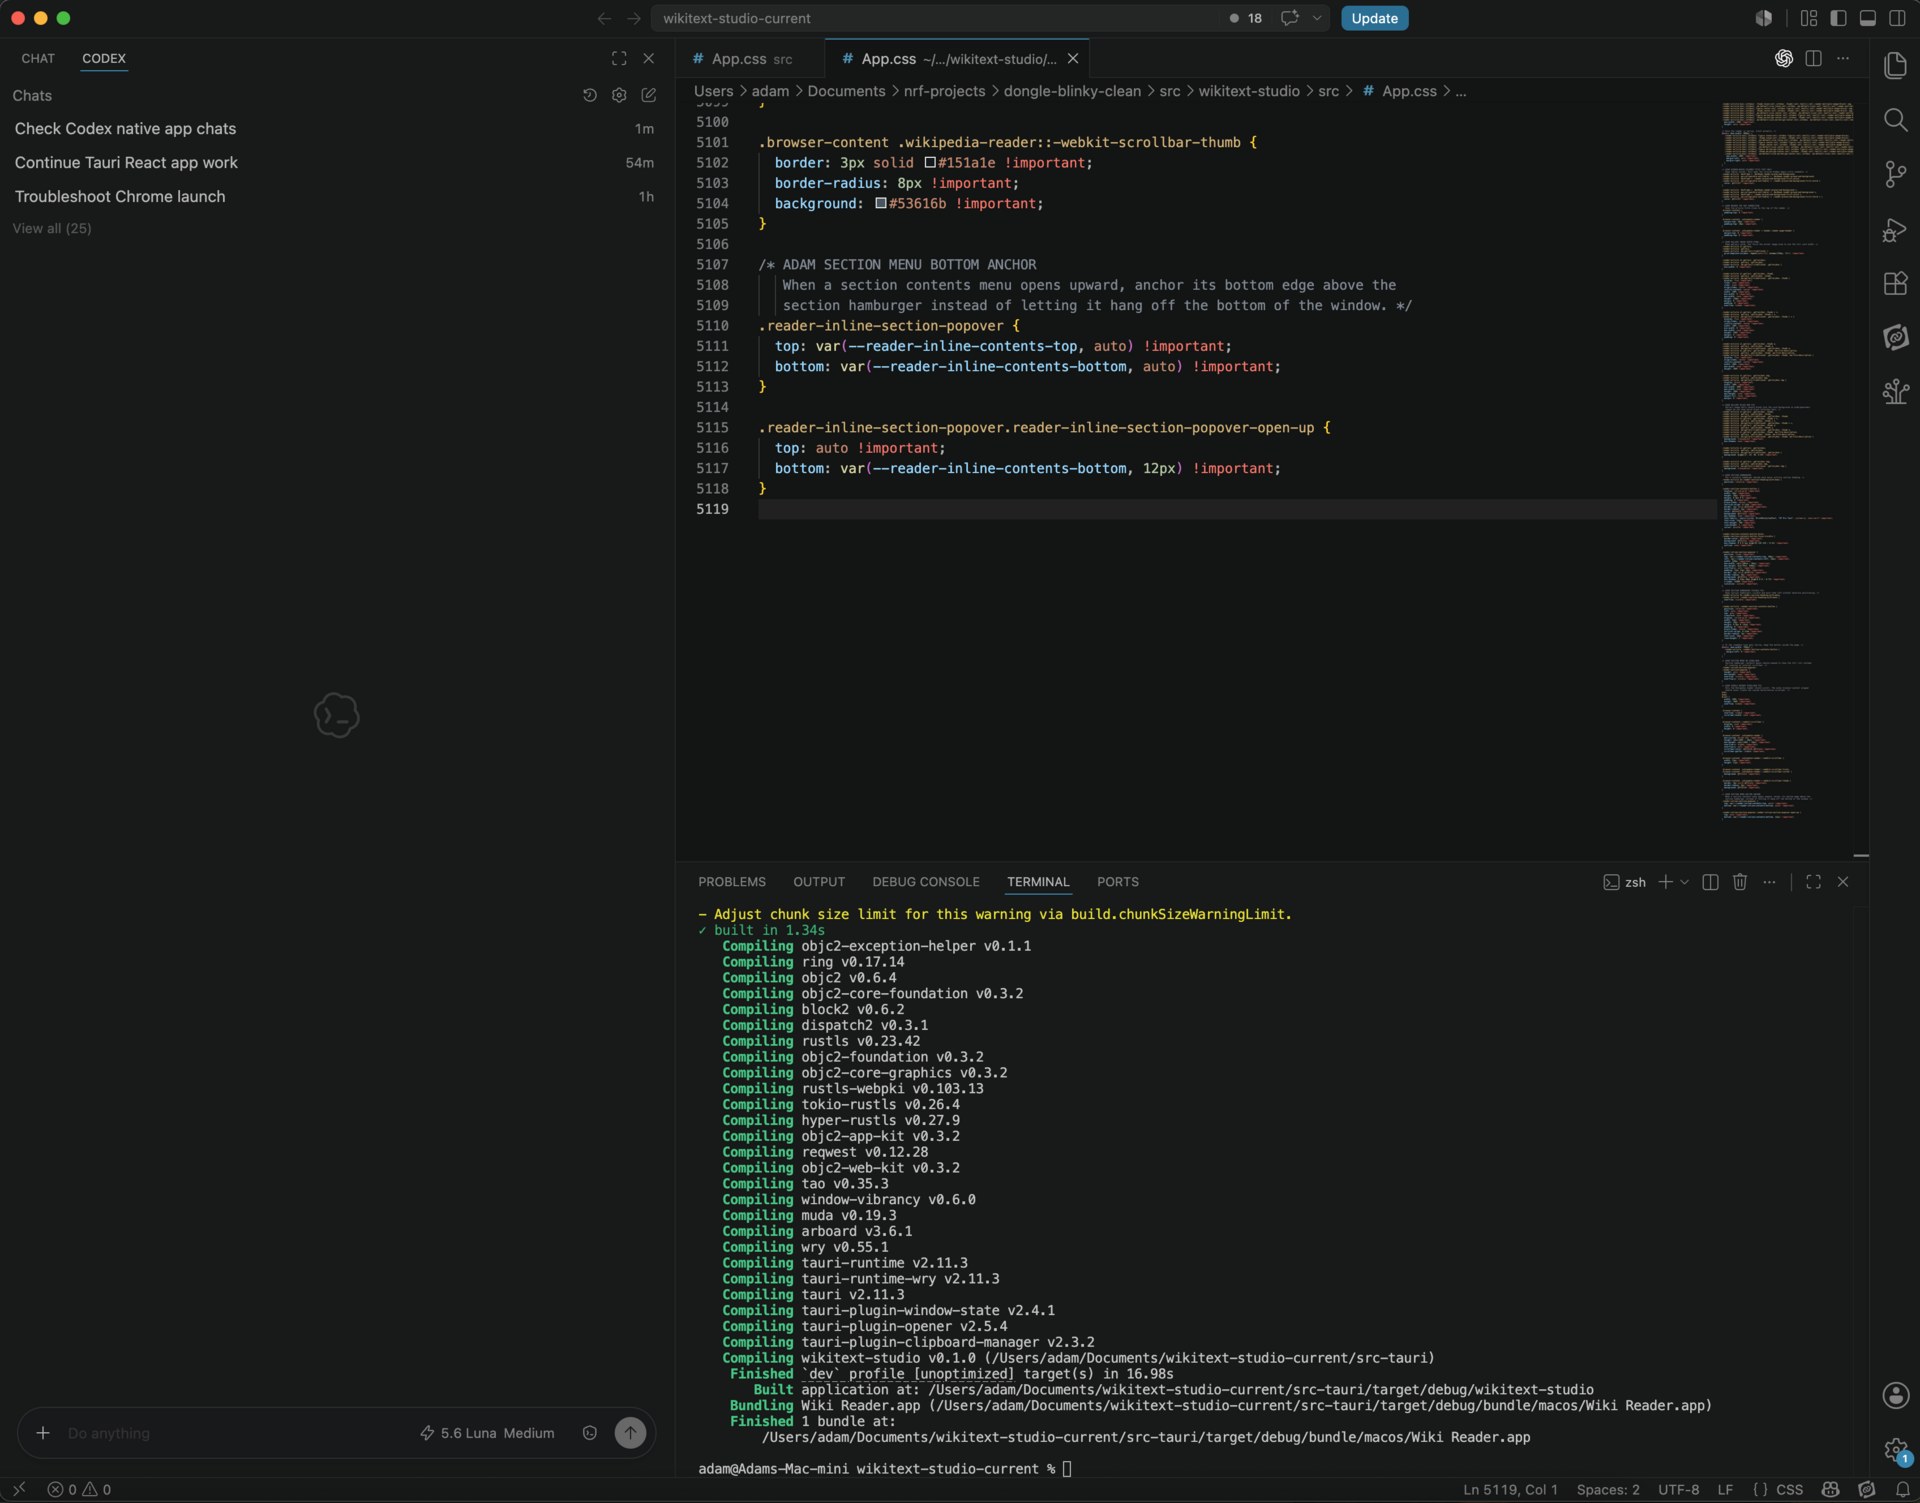Screen dimensions: 1920x1503
Task: Click the editor minimap code overview
Action: (x=1787, y=460)
